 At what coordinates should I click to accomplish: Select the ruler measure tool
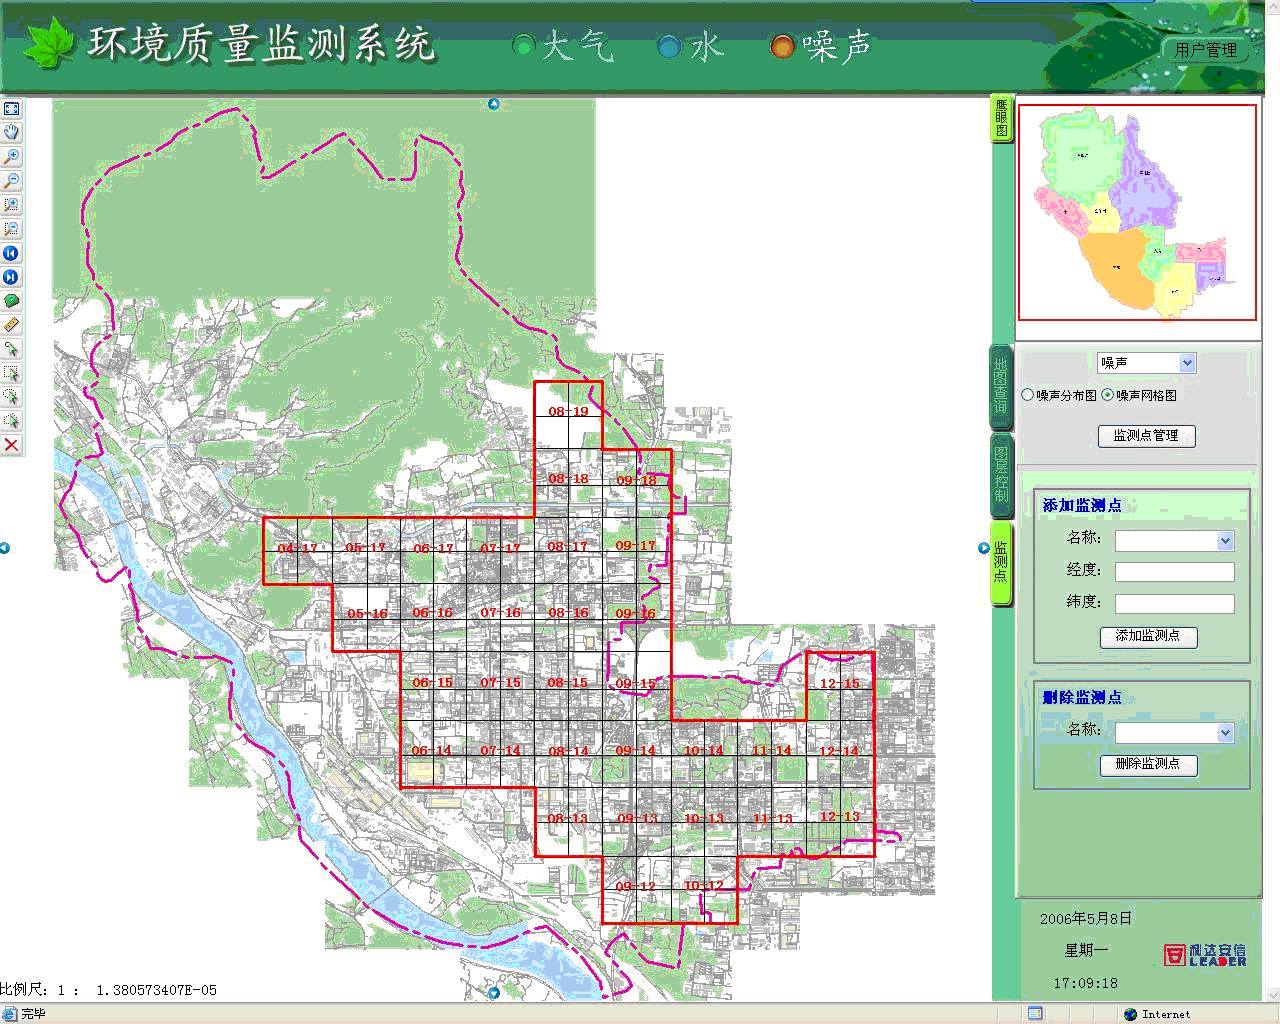coord(11,325)
